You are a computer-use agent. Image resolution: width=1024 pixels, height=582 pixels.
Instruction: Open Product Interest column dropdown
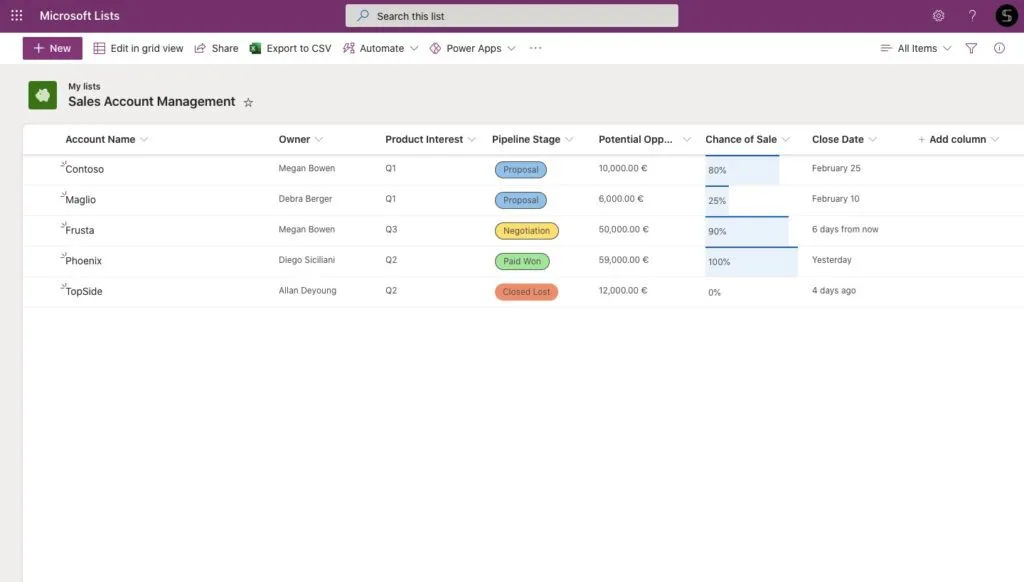point(472,140)
